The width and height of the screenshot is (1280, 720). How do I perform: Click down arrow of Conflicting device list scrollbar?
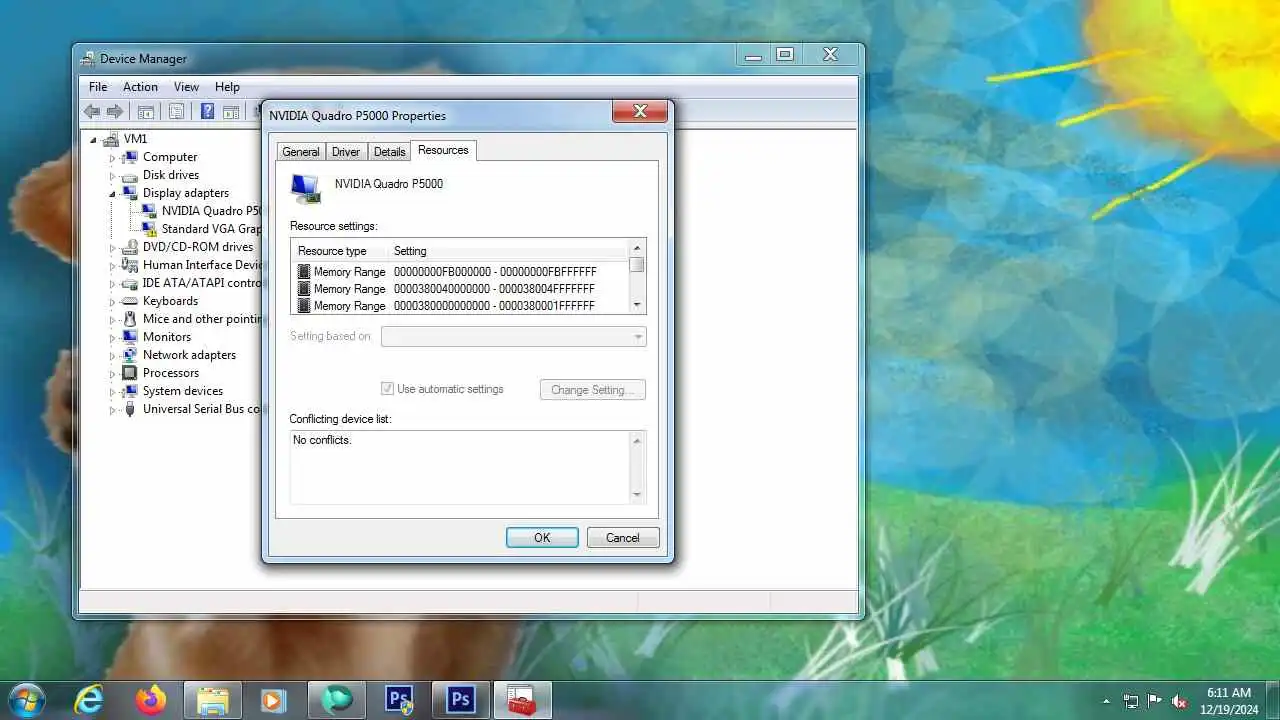click(x=637, y=494)
